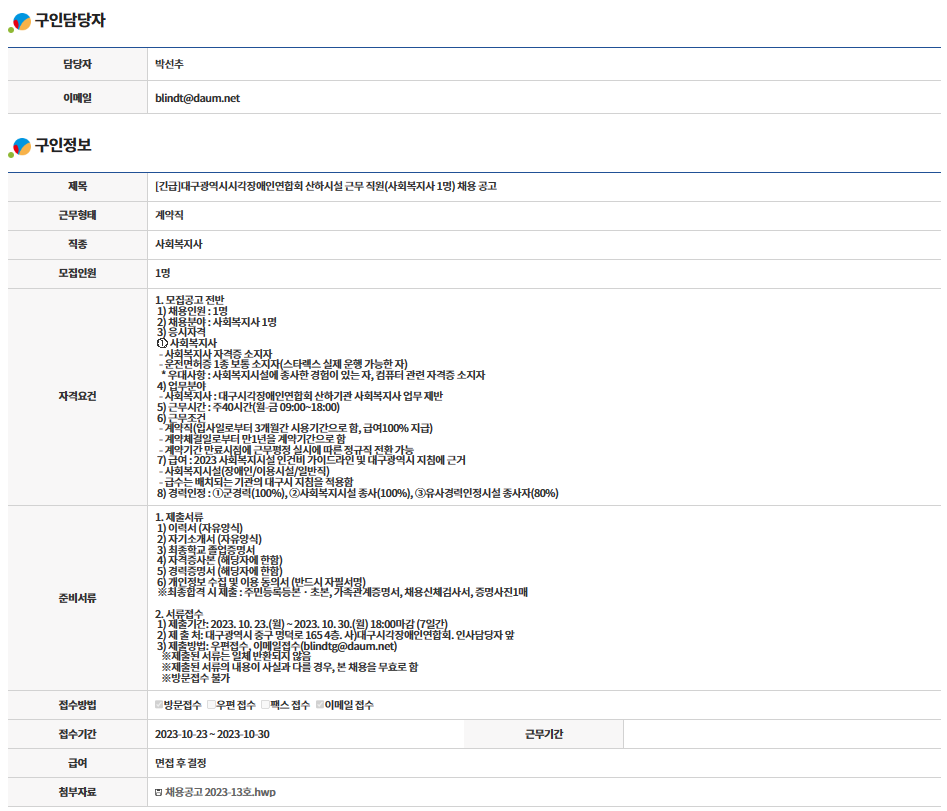This screenshot has height=811, width=947.
Task: Click the 자격요건 row label
Action: pyautogui.click(x=77, y=396)
